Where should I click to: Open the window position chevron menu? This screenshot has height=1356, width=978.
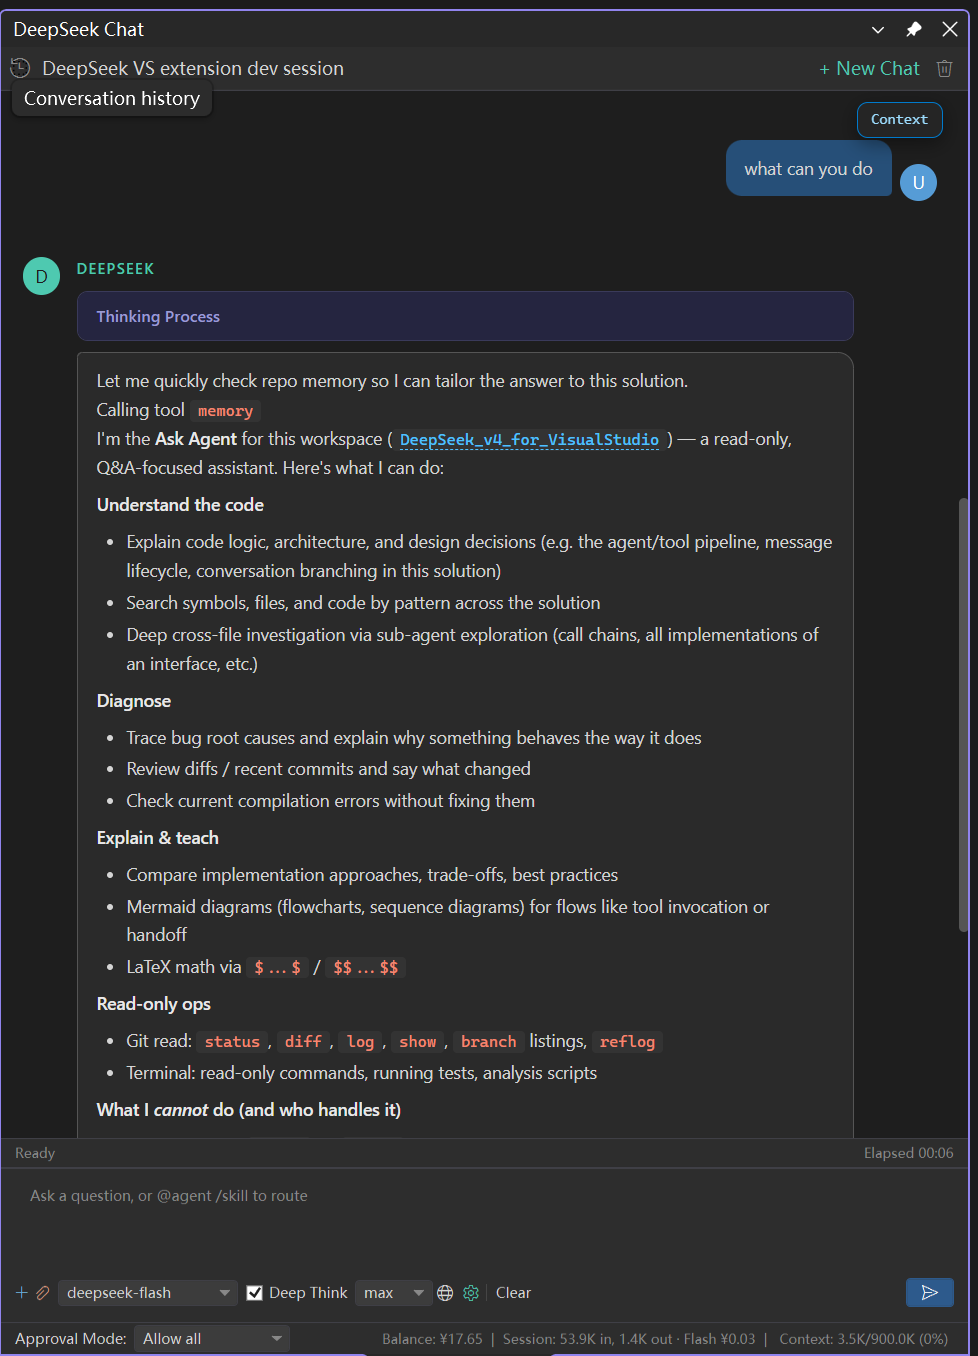[878, 30]
